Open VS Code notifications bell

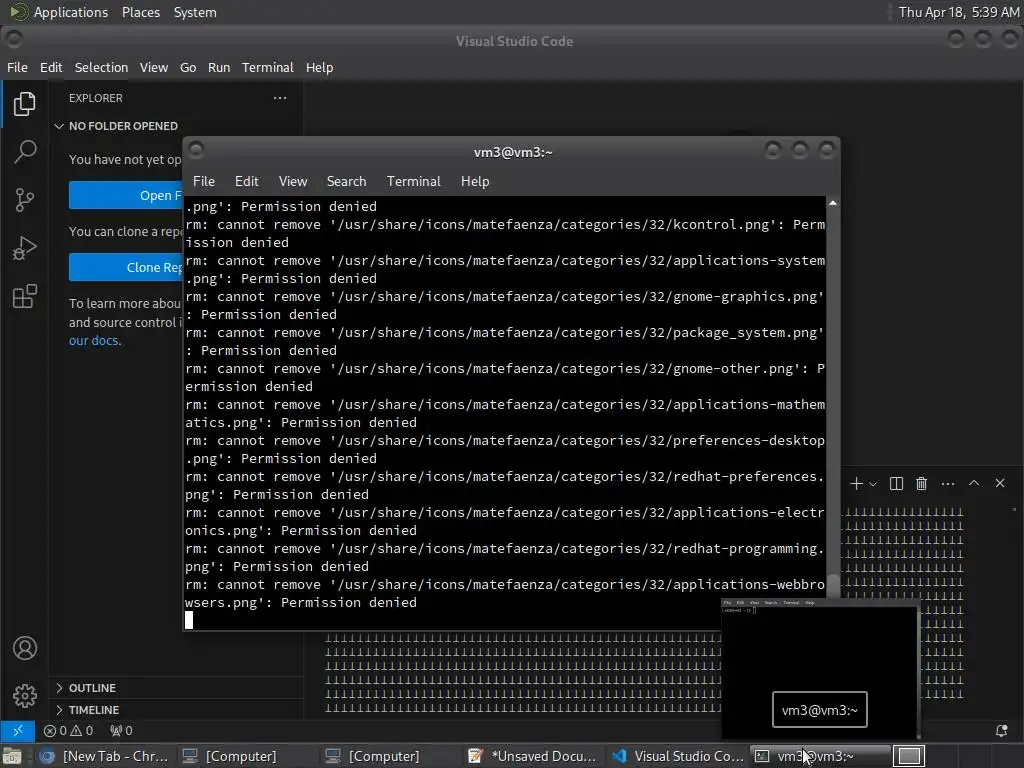[x=1001, y=731]
